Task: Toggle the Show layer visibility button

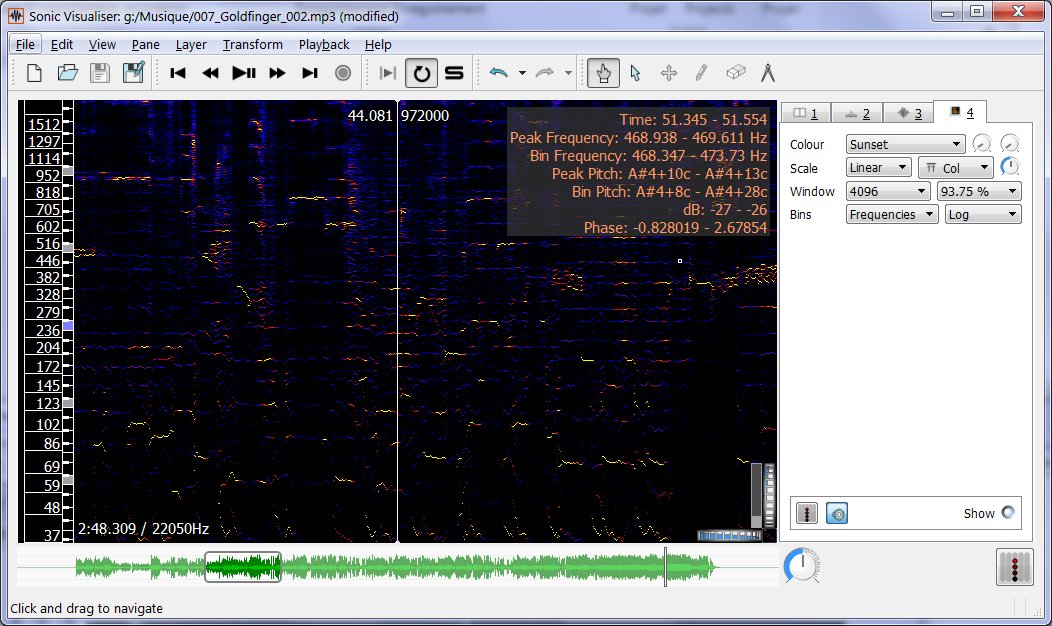Action: 1008,513
